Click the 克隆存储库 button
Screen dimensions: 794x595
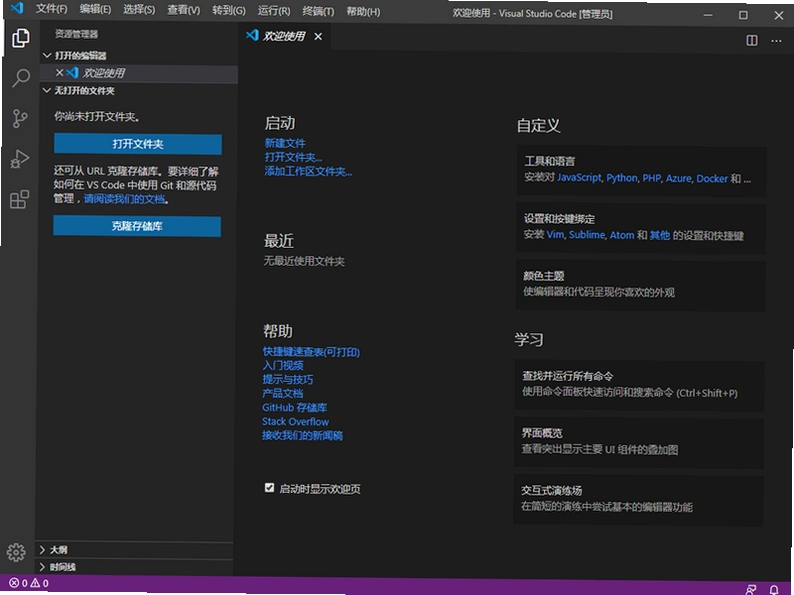click(137, 226)
